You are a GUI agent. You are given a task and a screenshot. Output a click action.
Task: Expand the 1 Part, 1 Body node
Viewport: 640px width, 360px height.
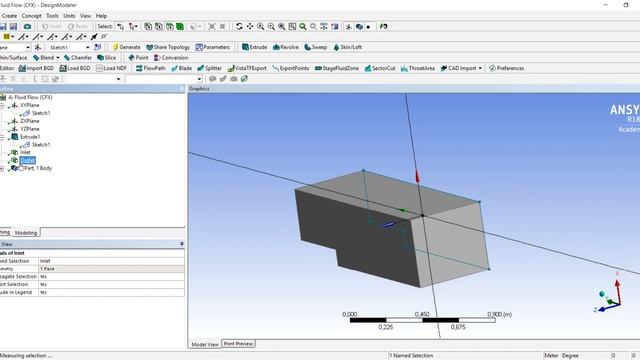[x=2, y=168]
